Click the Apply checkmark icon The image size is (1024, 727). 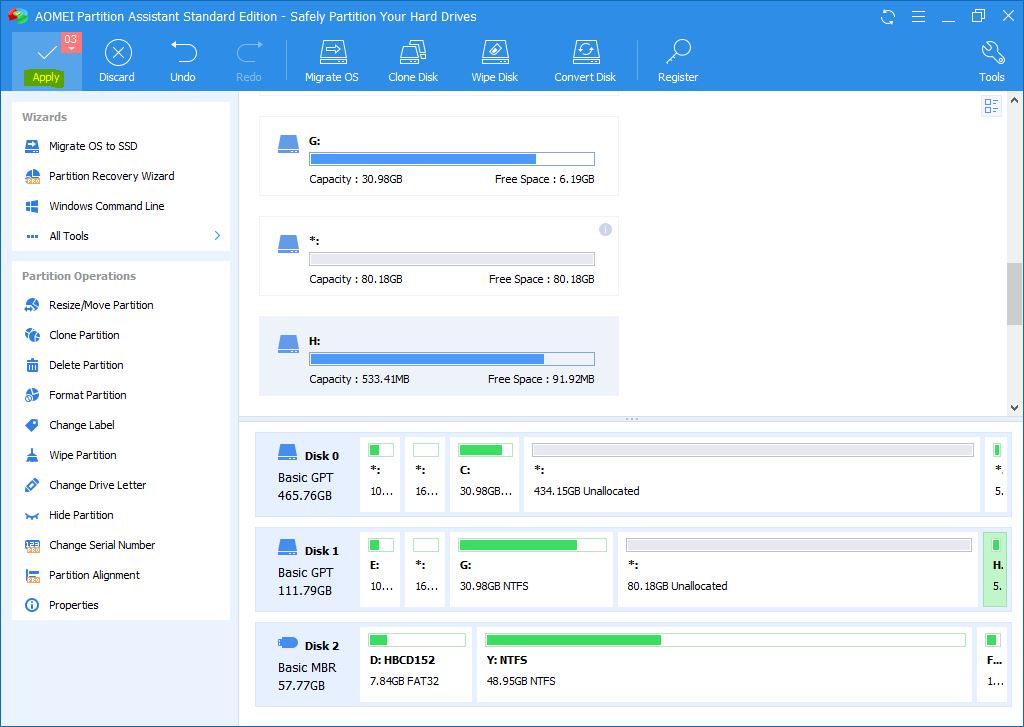pyautogui.click(x=46, y=53)
